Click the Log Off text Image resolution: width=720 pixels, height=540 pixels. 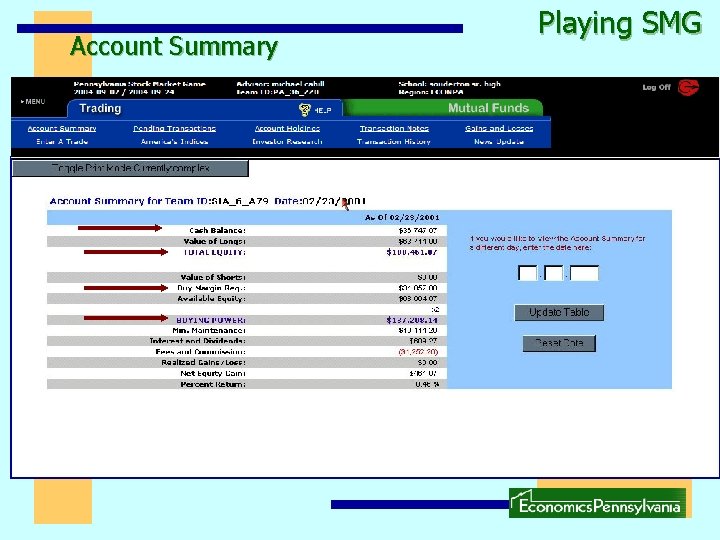tap(657, 87)
